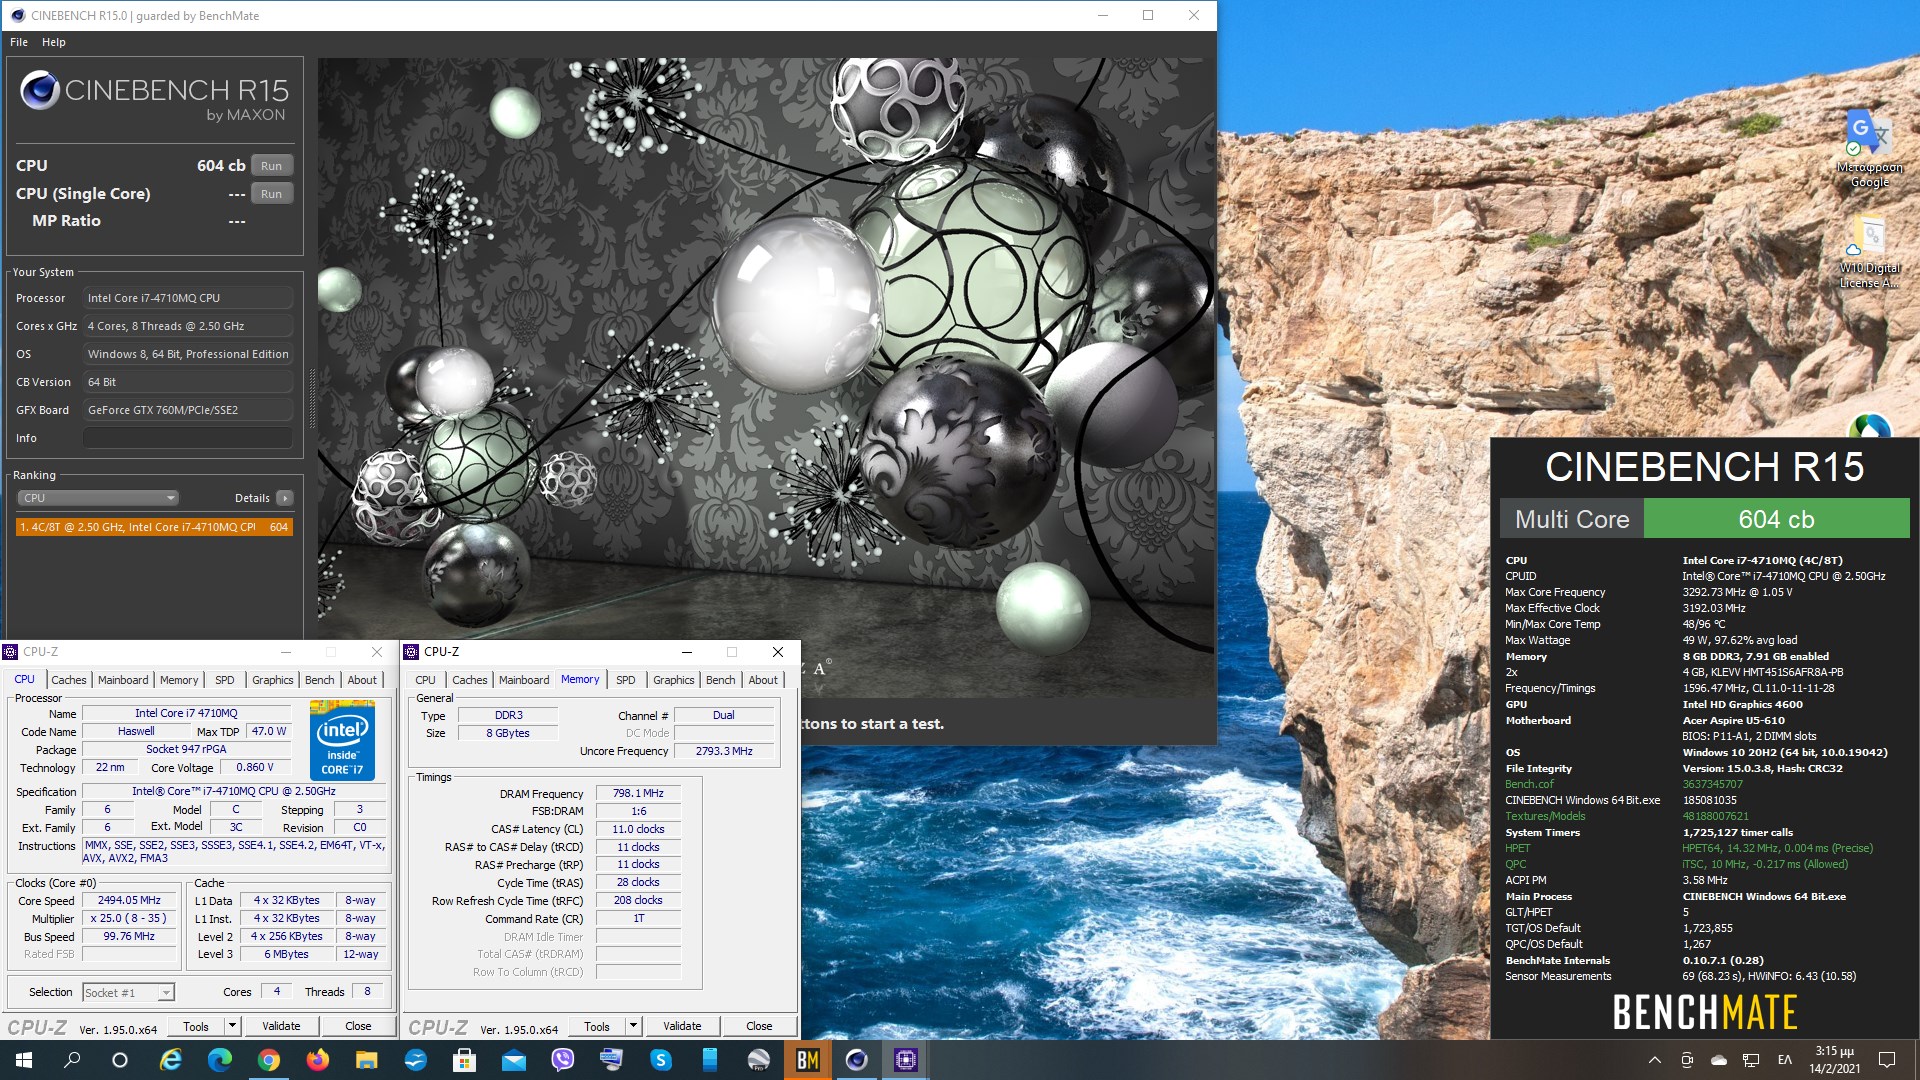Click the Bench.cof file integrity entry

[x=1529, y=784]
